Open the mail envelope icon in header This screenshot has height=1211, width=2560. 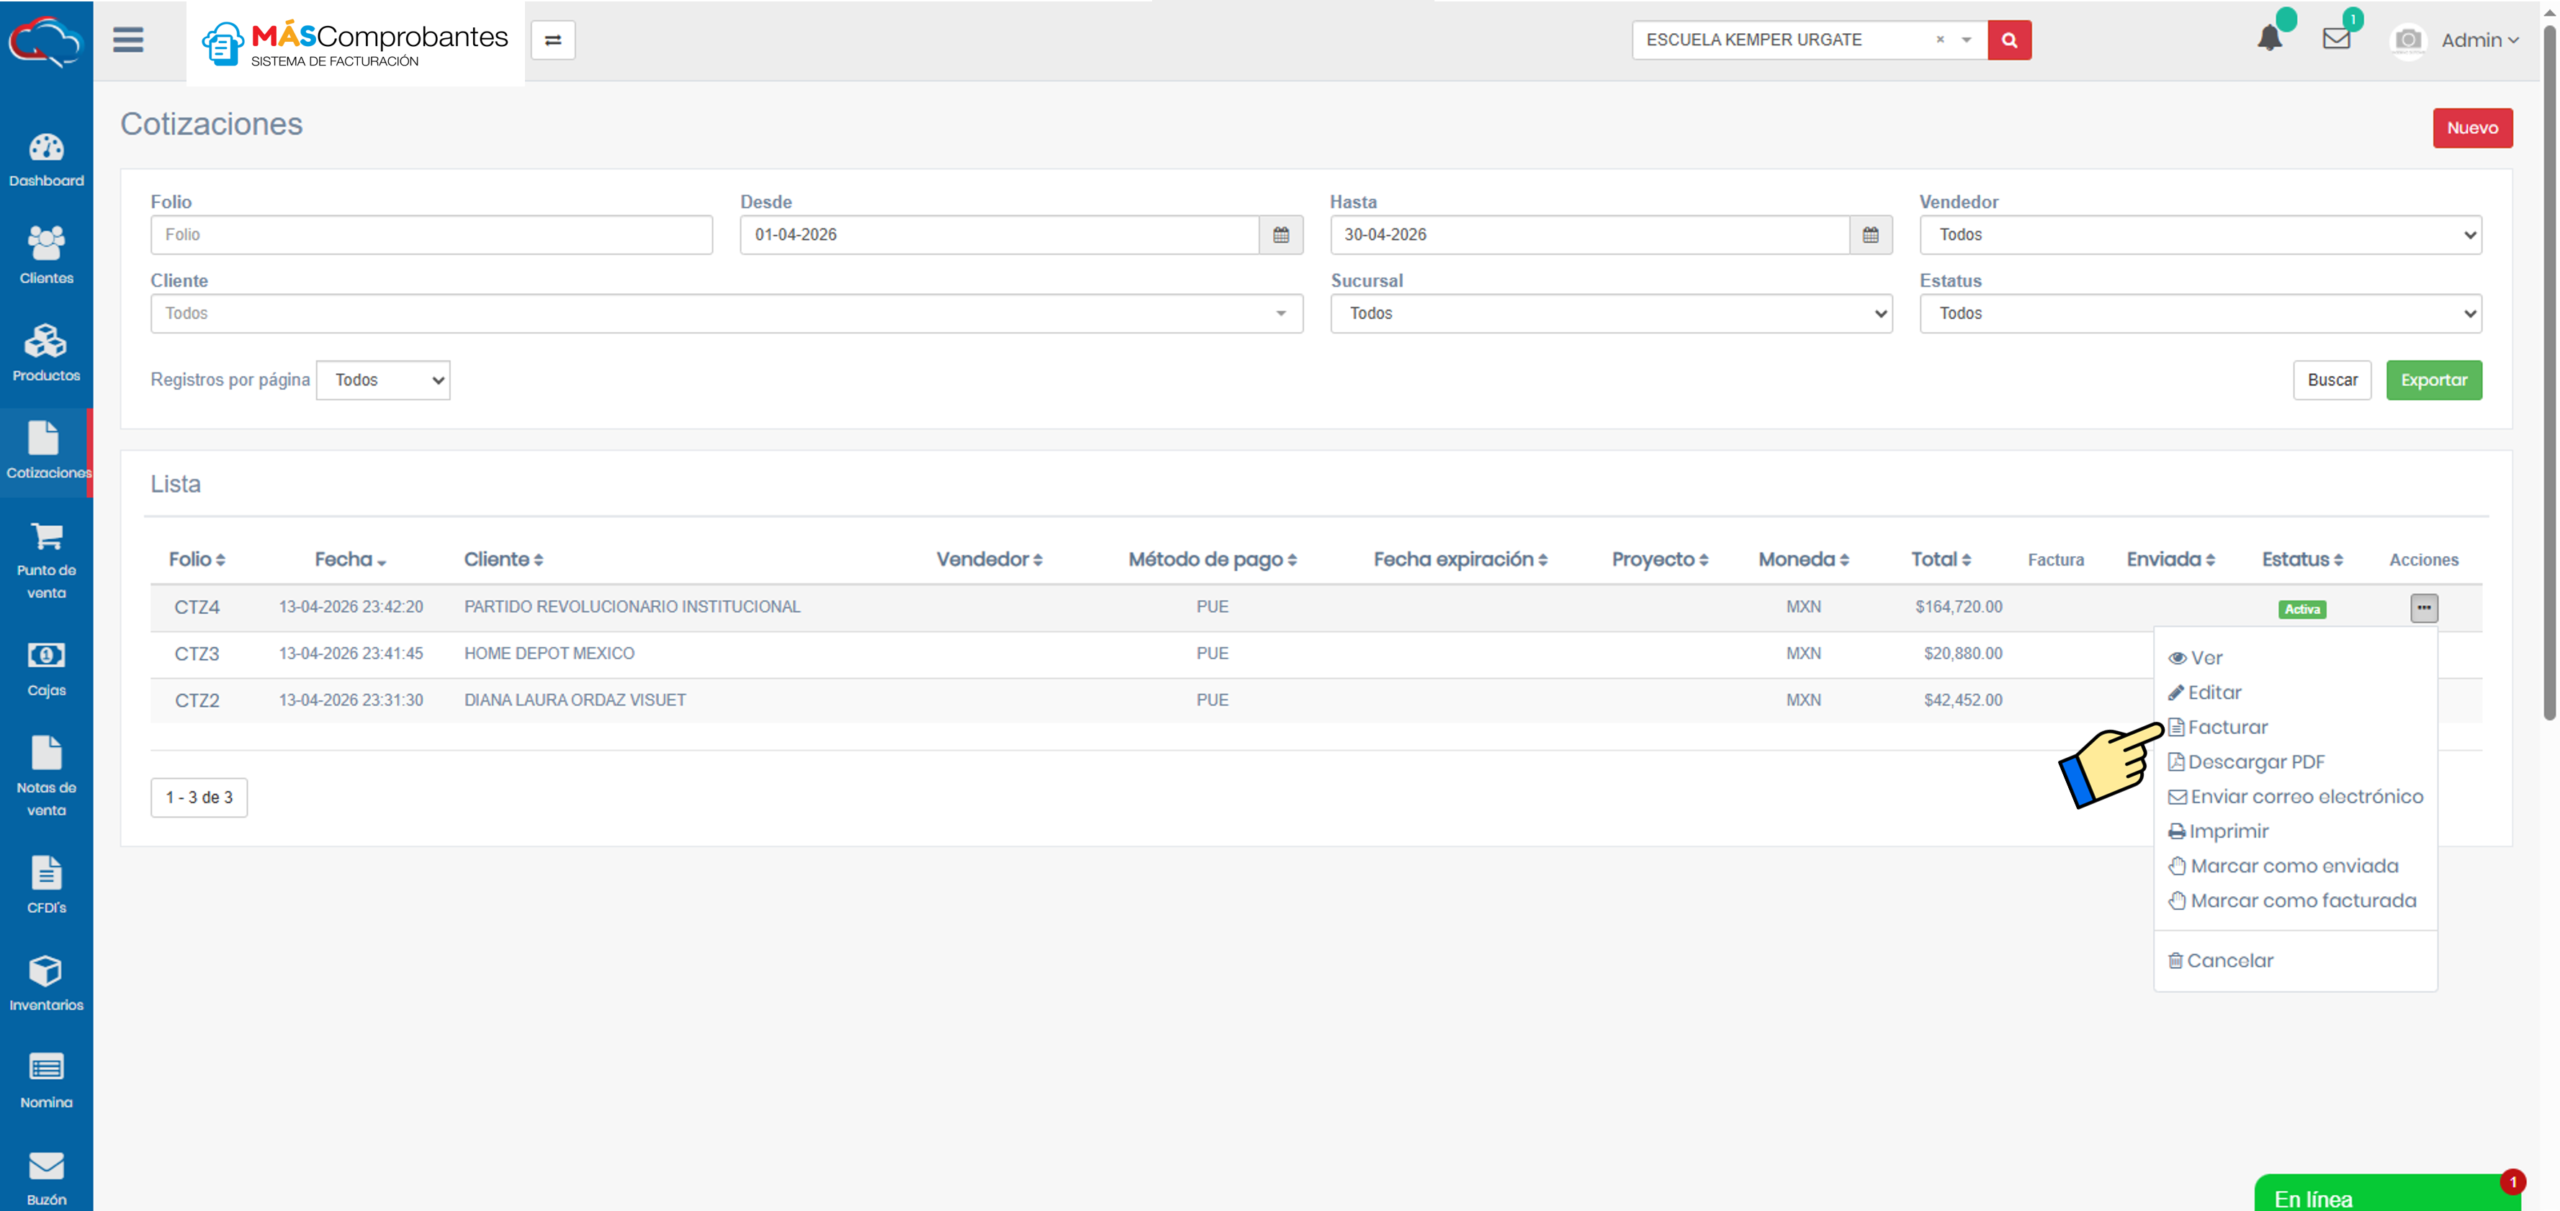point(2336,39)
